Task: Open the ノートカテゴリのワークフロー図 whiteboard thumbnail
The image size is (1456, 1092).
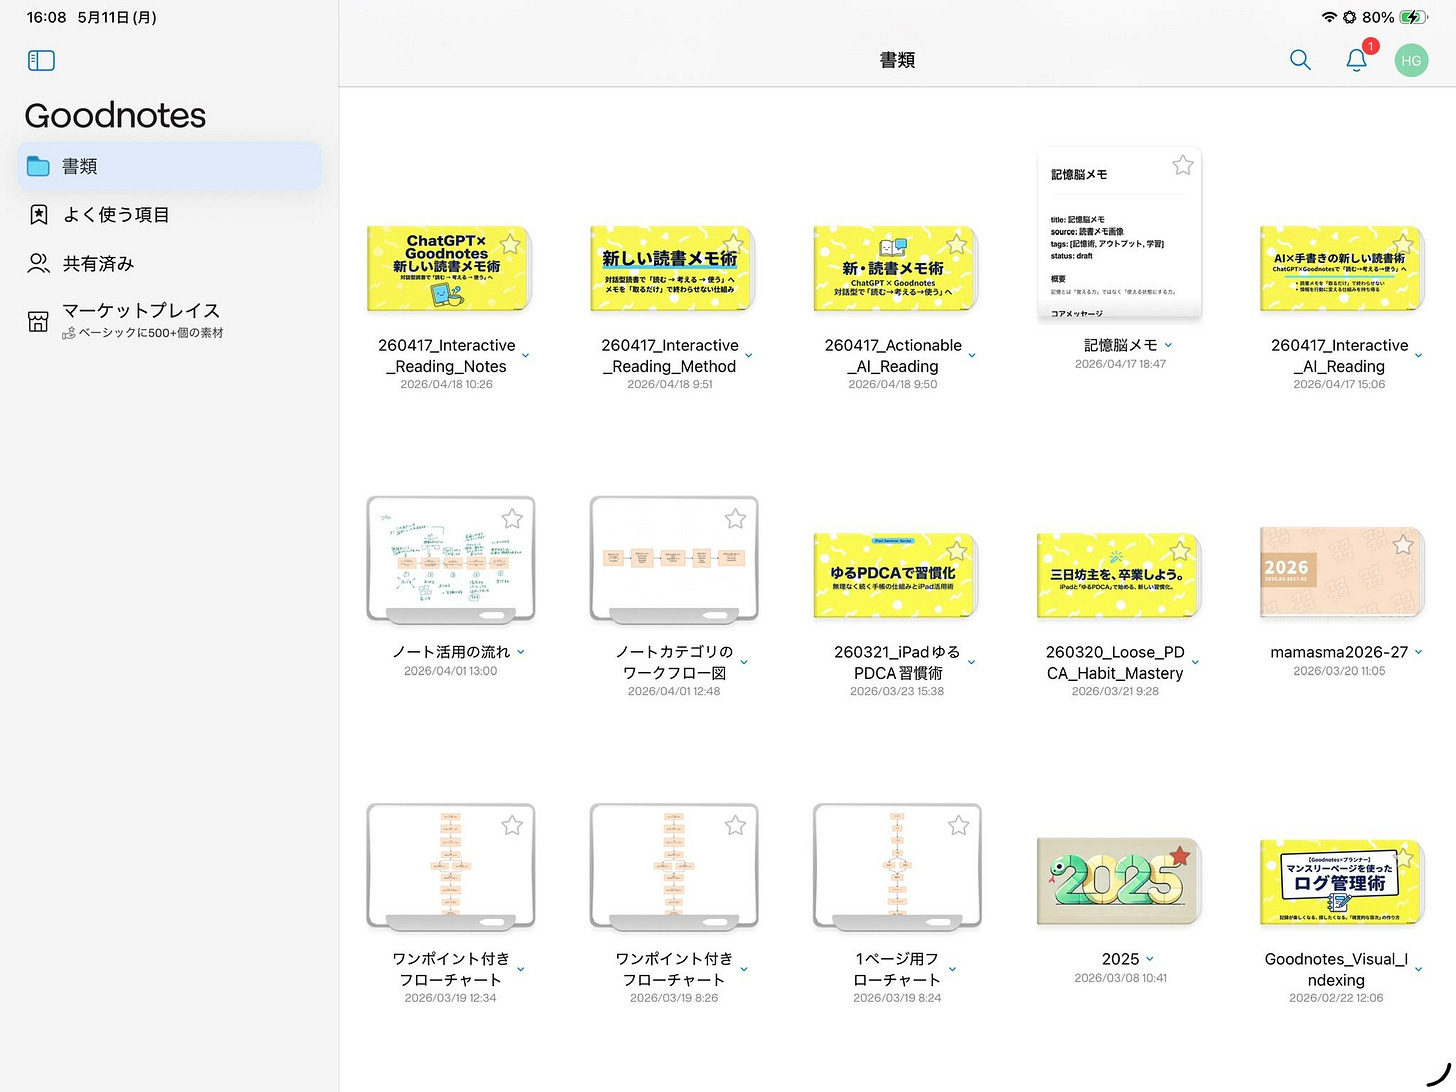Action: tap(674, 560)
